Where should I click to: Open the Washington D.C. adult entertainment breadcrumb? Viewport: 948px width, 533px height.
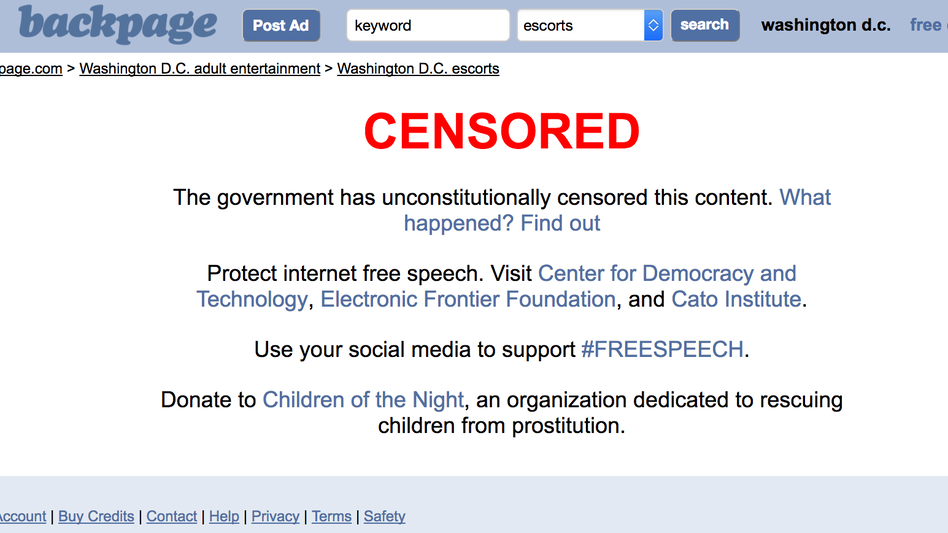point(200,69)
